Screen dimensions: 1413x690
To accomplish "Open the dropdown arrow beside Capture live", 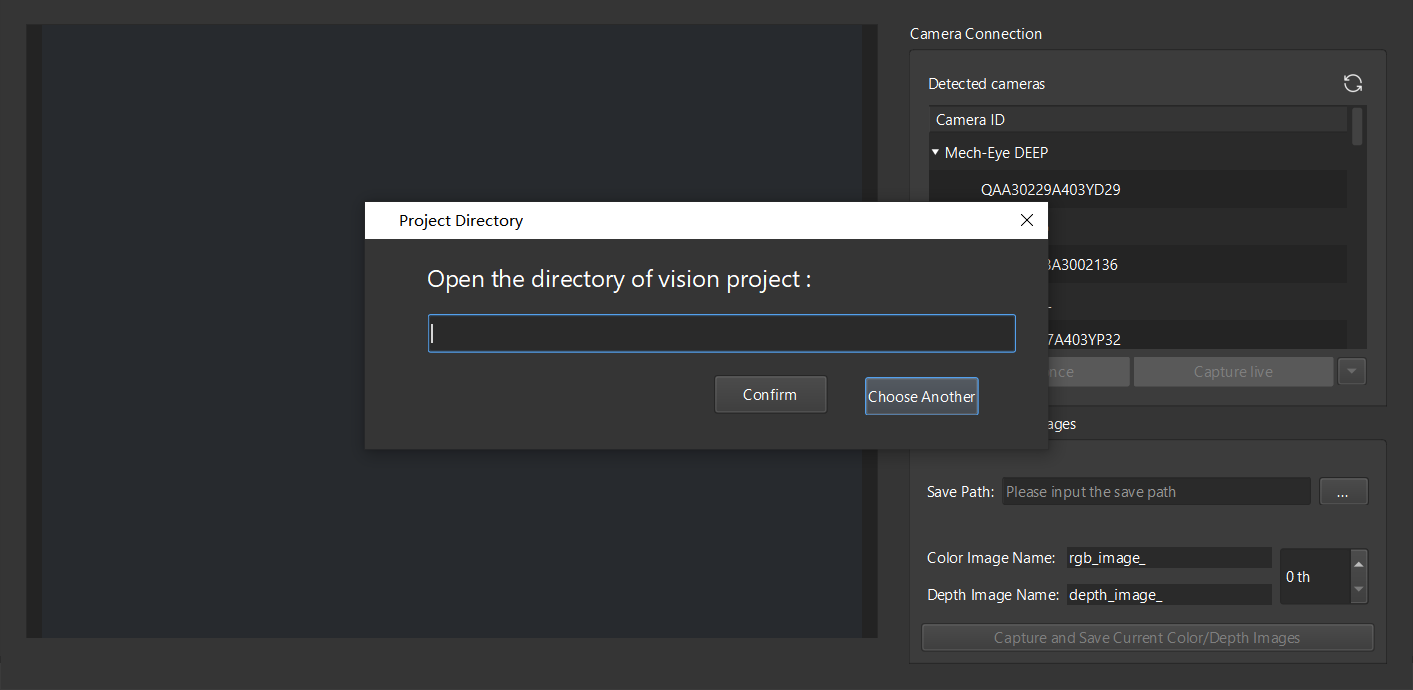I will coord(1352,372).
